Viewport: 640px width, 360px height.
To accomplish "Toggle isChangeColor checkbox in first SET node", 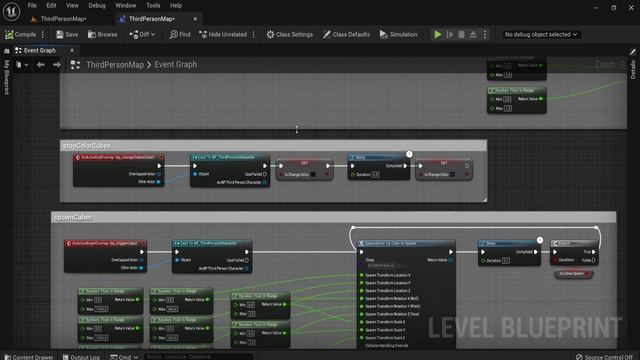I will pyautogui.click(x=313, y=175).
